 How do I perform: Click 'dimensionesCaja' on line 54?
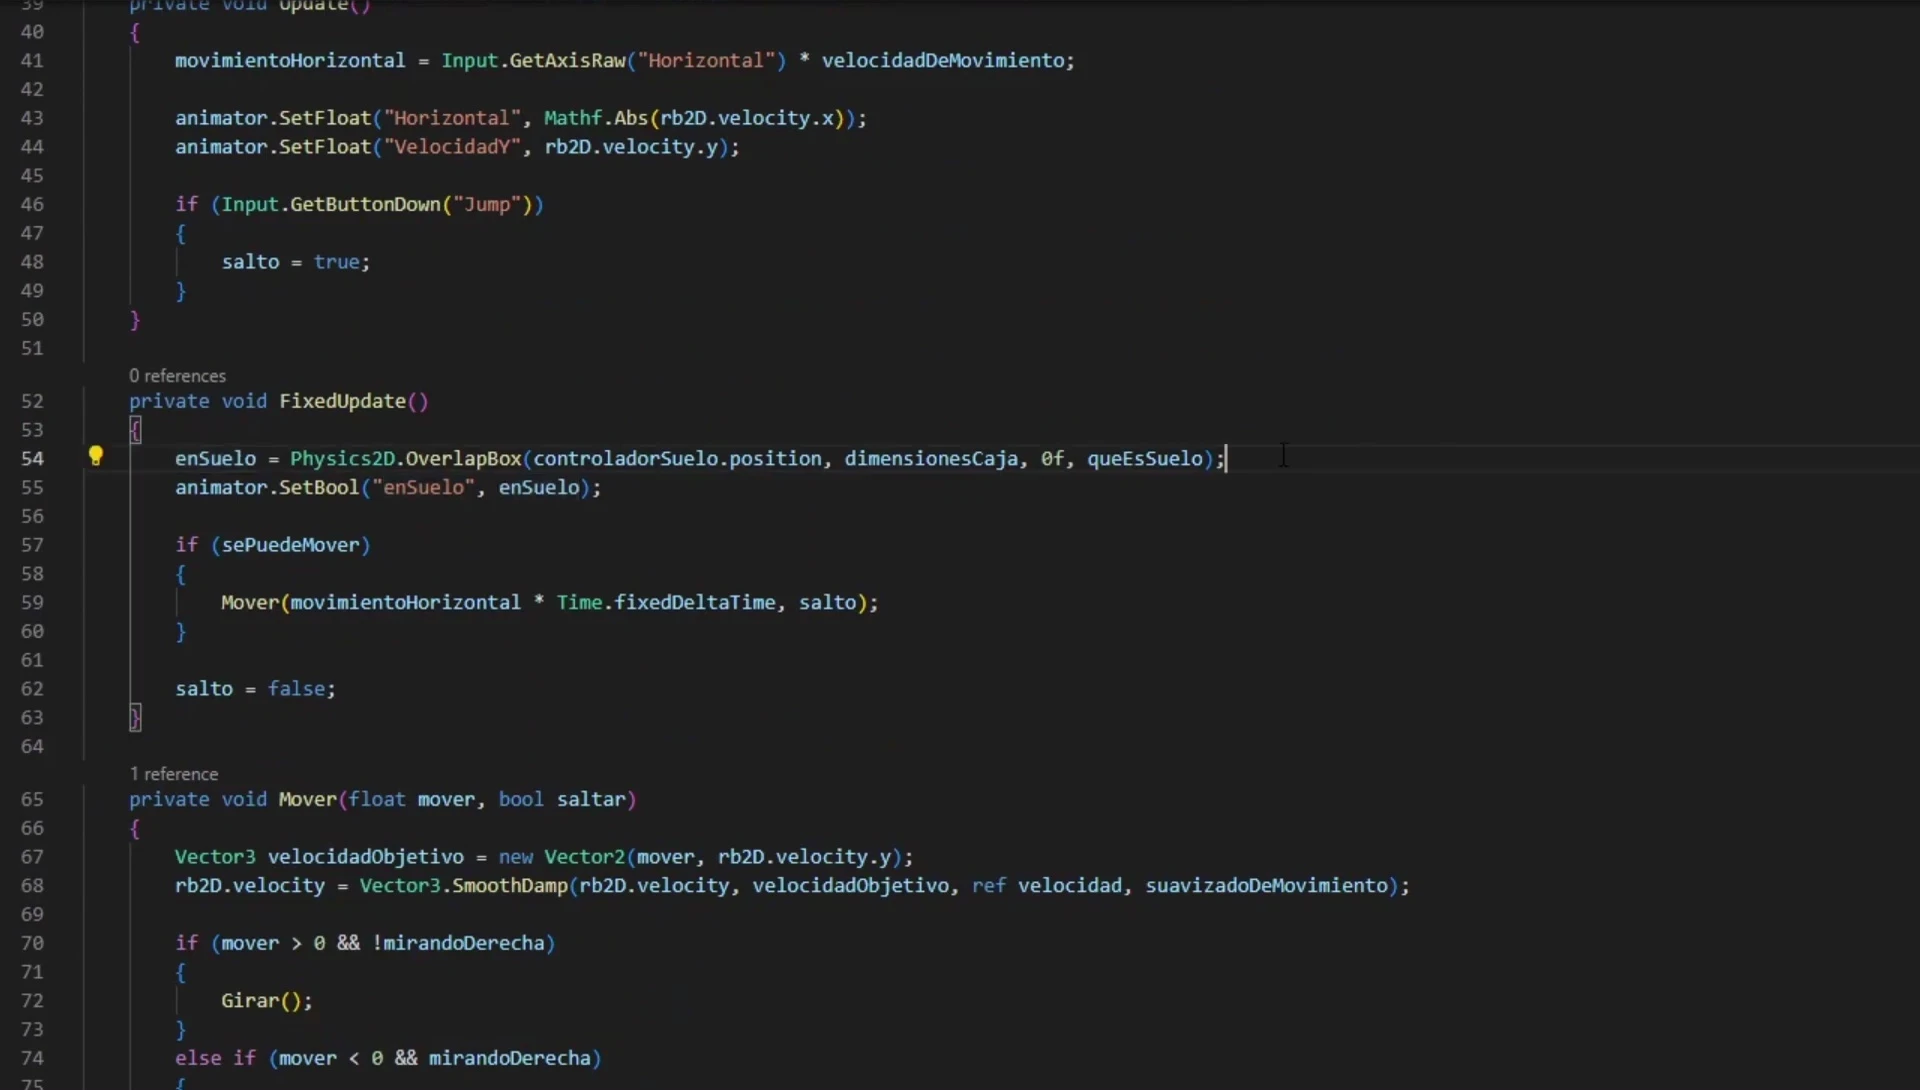[x=931, y=458]
